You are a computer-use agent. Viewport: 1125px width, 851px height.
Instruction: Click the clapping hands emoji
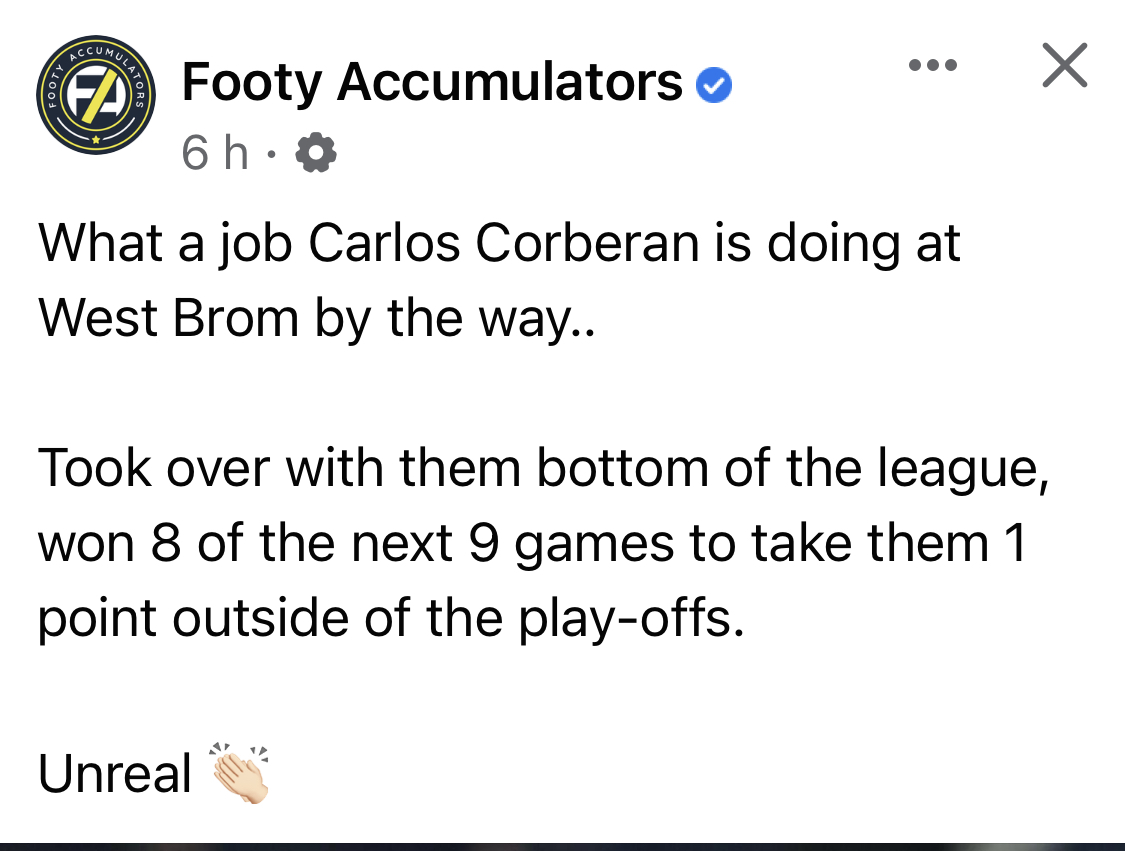(240, 772)
